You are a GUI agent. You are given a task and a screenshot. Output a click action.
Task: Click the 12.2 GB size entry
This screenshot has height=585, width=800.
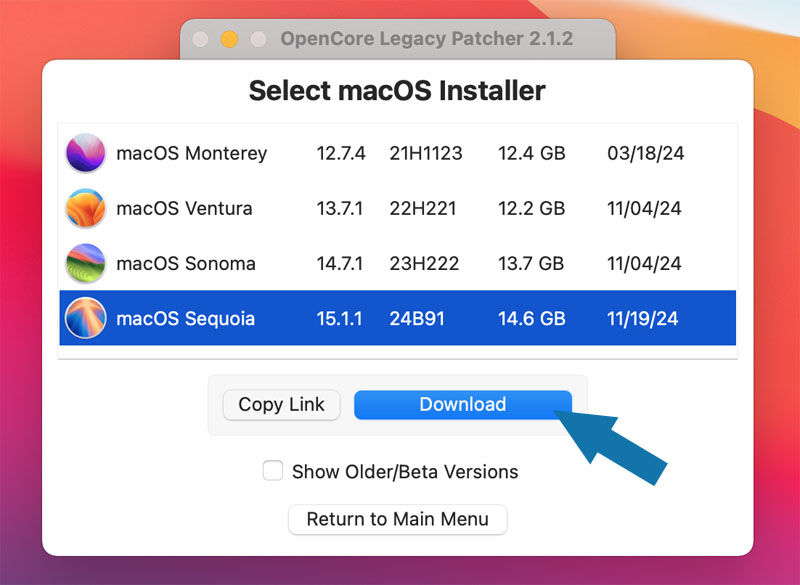point(532,209)
